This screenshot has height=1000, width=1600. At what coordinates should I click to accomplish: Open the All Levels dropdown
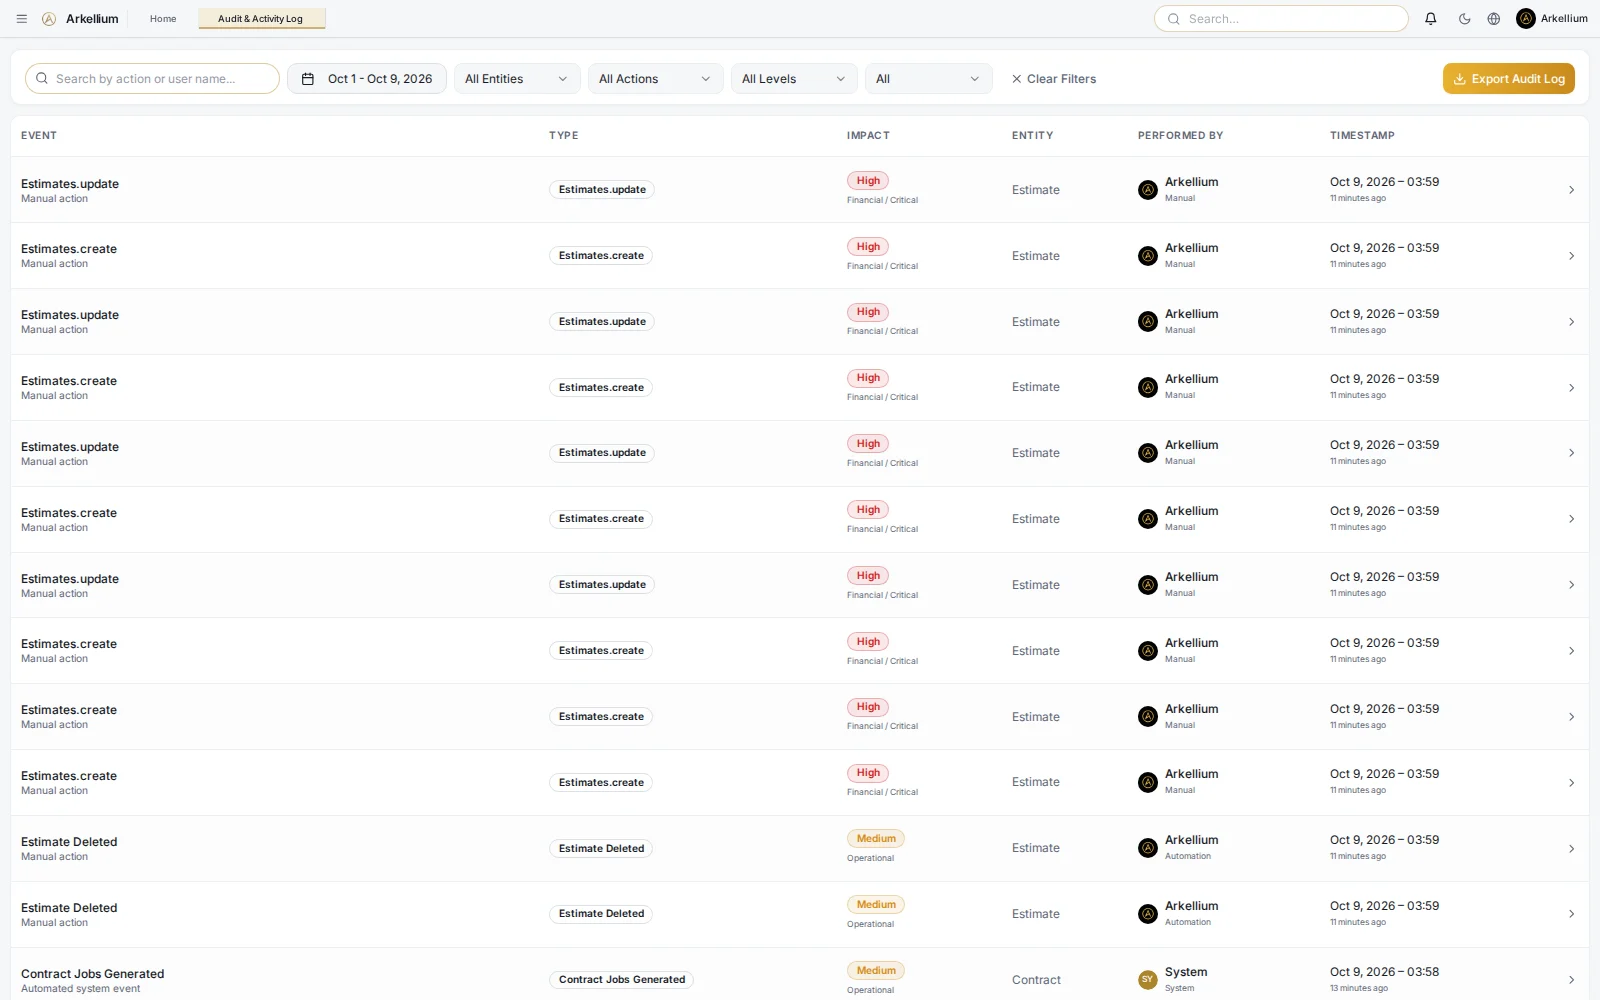[x=794, y=79]
